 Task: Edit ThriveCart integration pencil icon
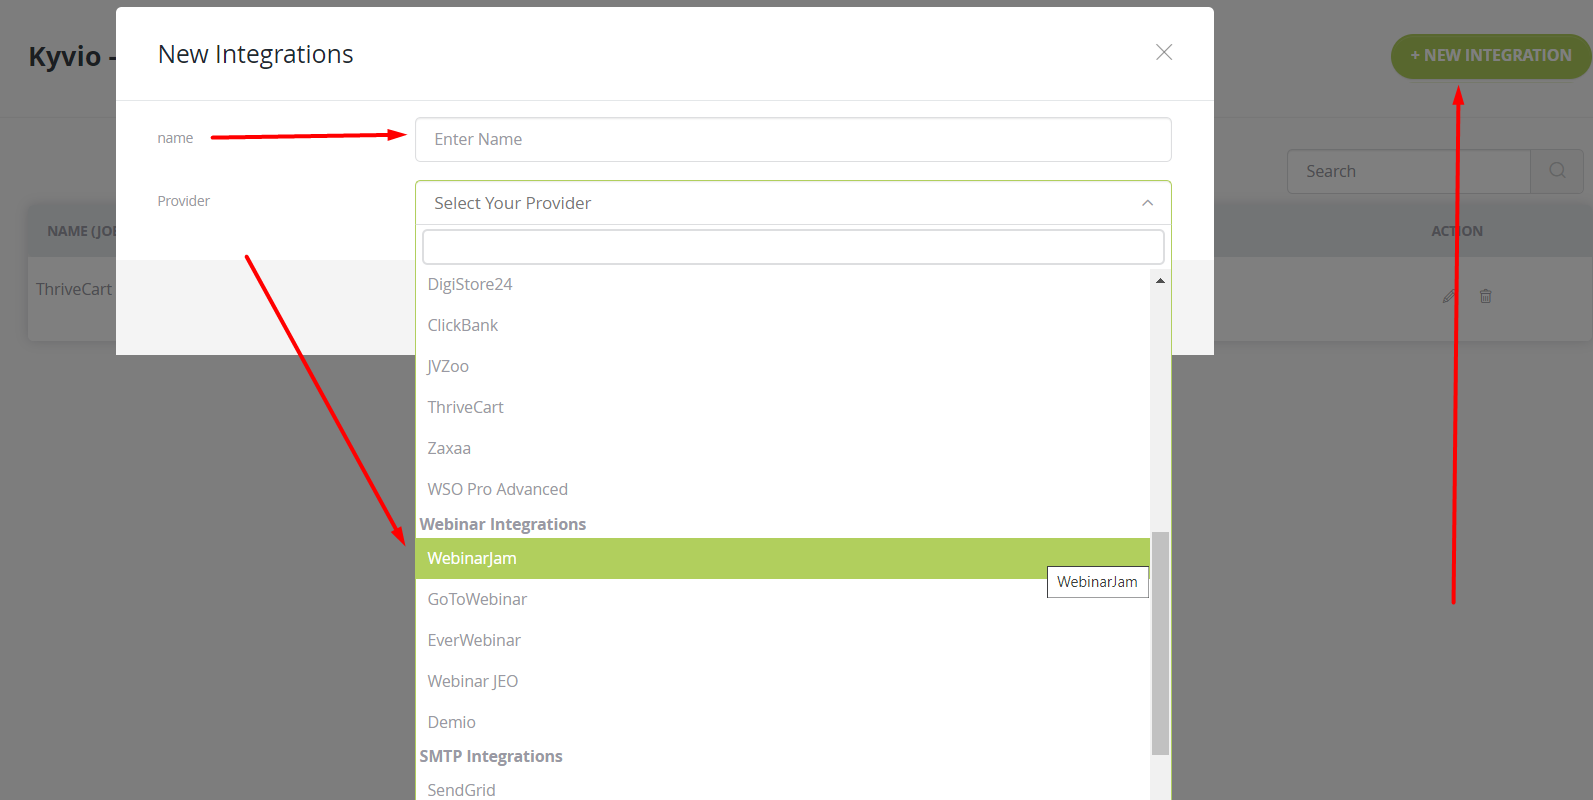[x=1450, y=296]
